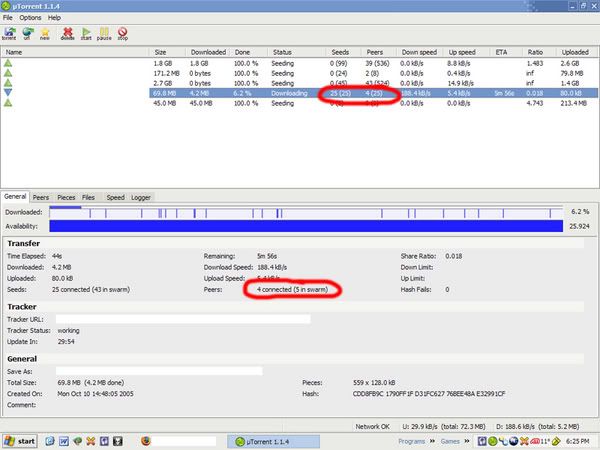This screenshot has height=450, width=600.
Task: Click the clock showing 6:25 PM
Action: point(577,441)
